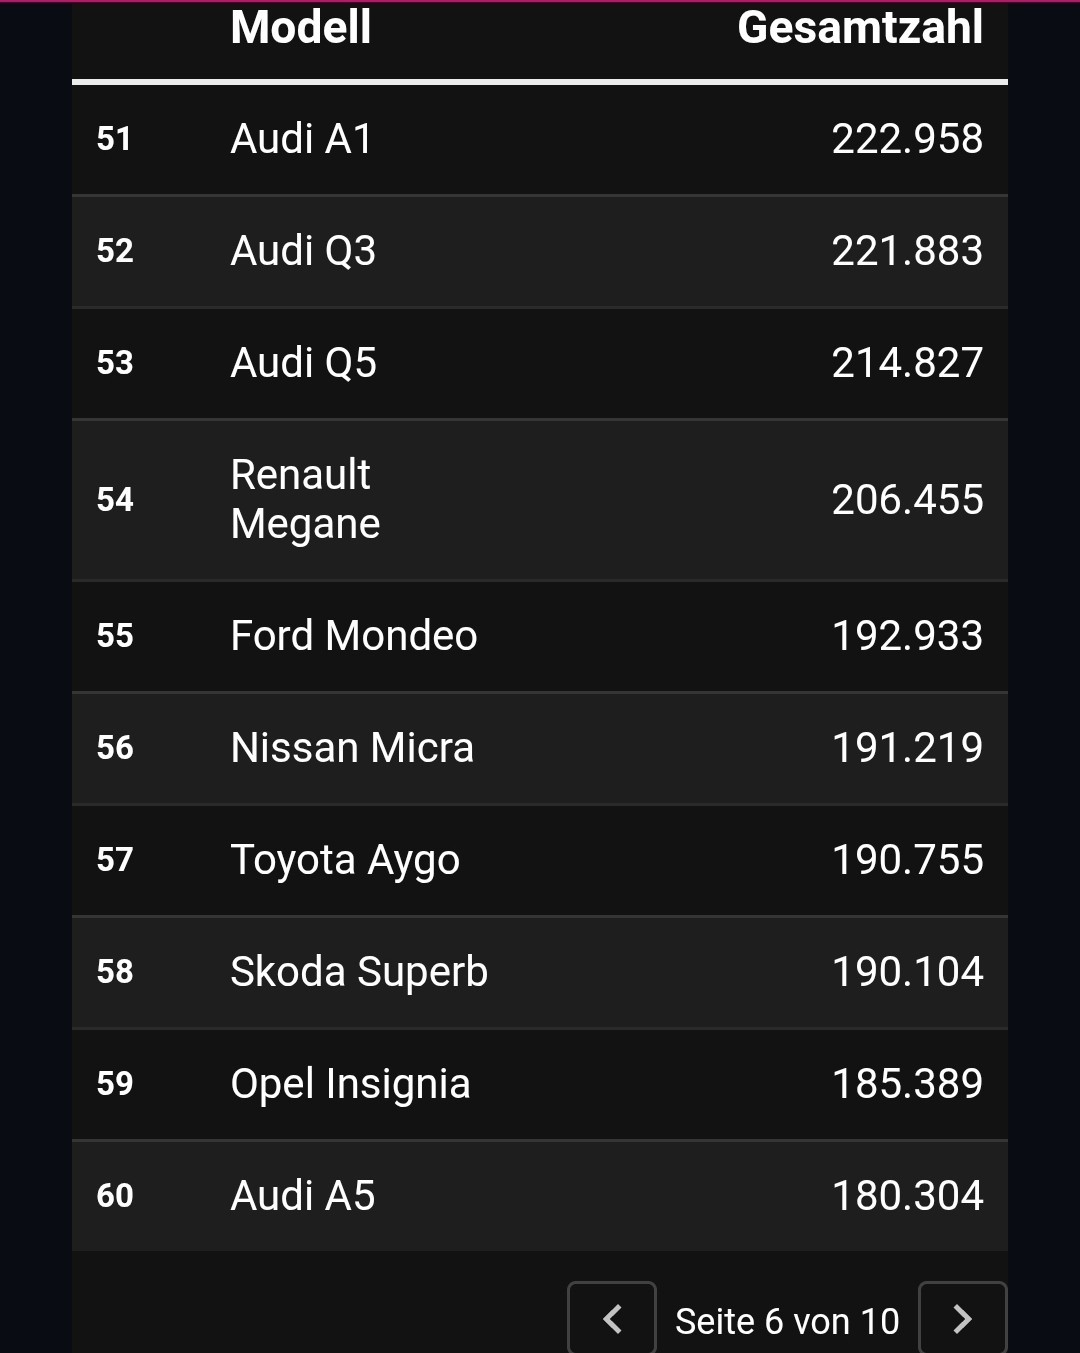Select the Nissan Micra row
This screenshot has width=1080, height=1353.
tap(540, 748)
